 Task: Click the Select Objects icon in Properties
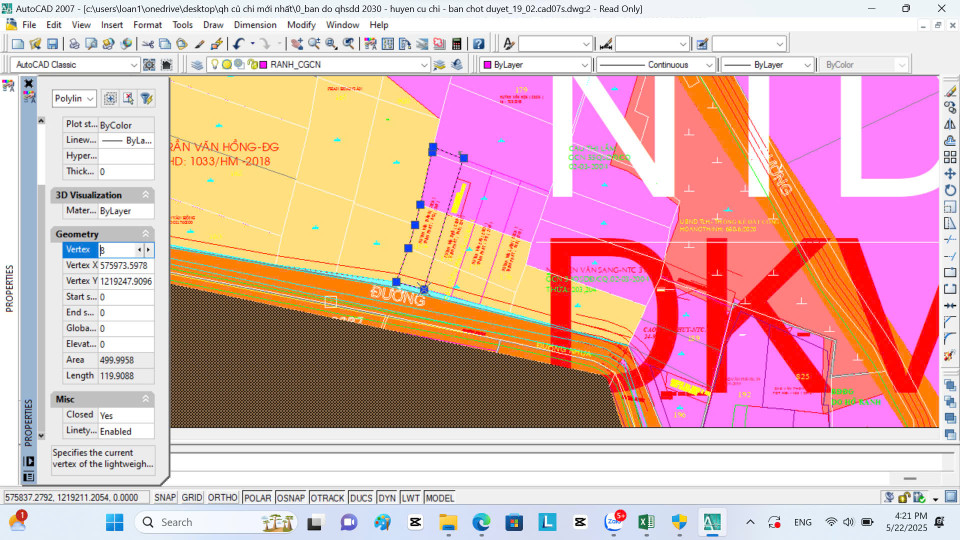128,99
